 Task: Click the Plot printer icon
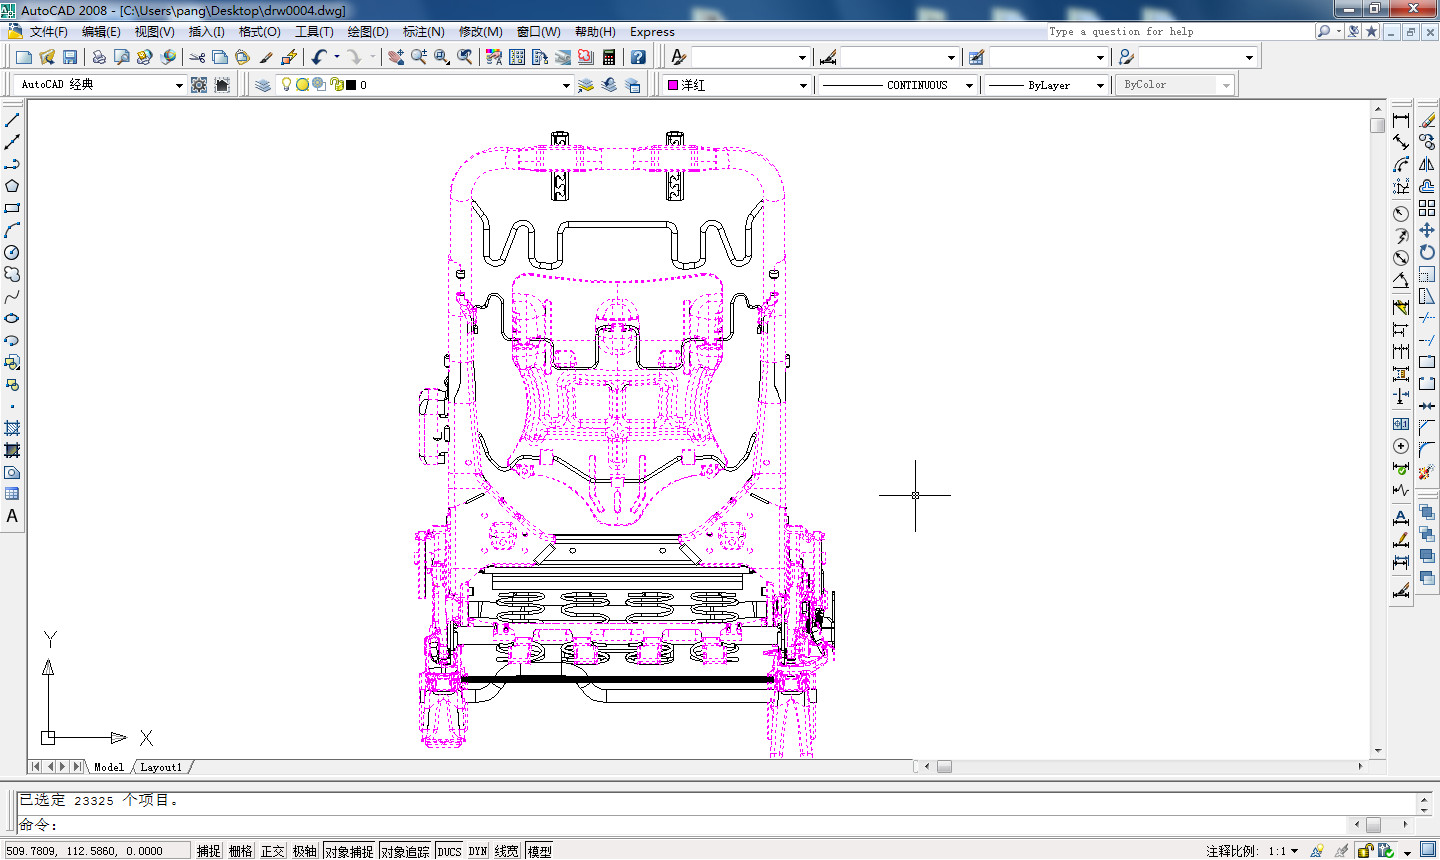coord(99,57)
